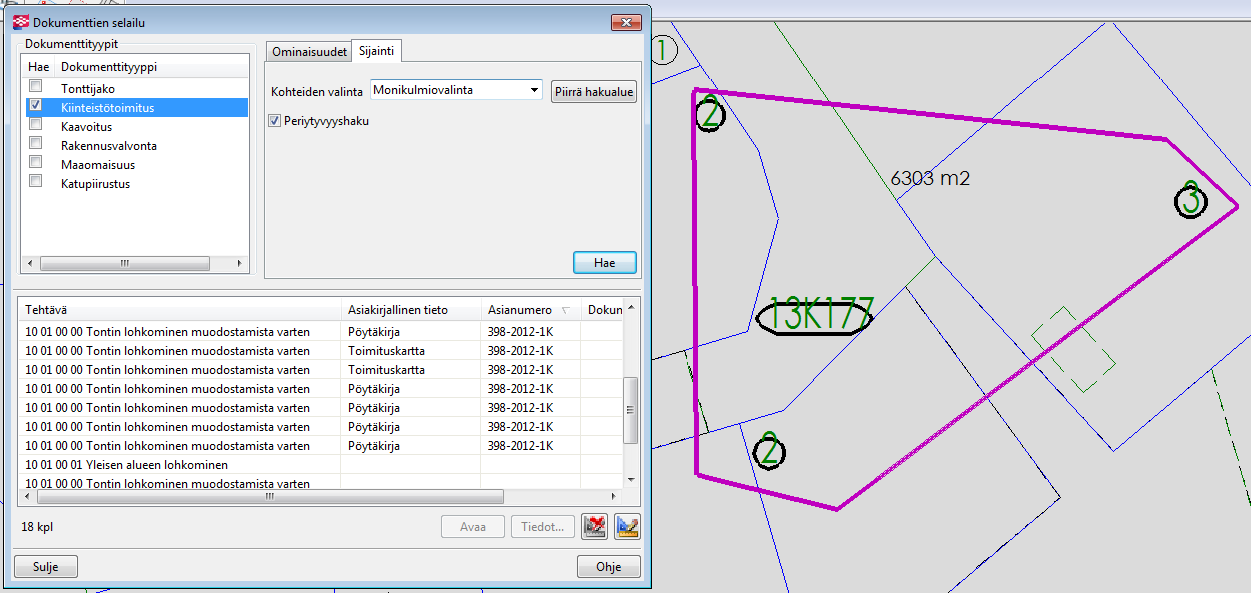Select the Rakennusvalvonta row label
Image resolution: width=1251 pixels, height=593 pixels.
pos(108,145)
